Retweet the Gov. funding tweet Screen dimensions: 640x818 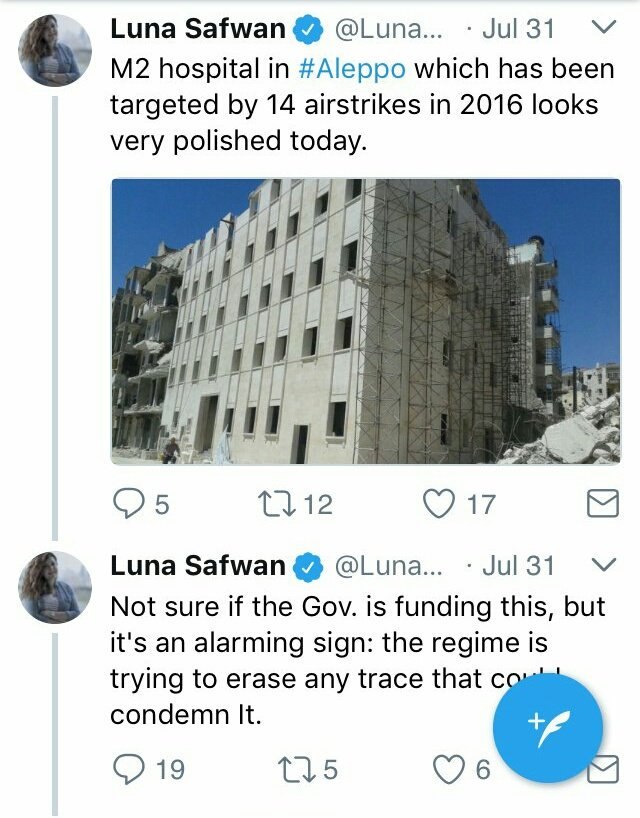point(296,770)
